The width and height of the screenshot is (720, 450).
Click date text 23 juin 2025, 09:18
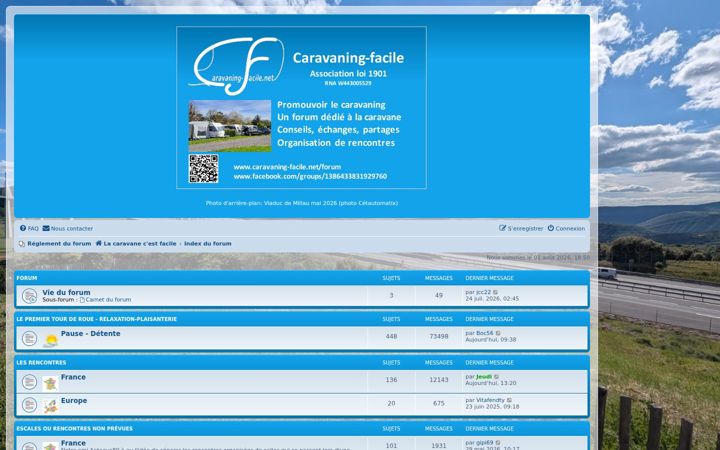(492, 407)
